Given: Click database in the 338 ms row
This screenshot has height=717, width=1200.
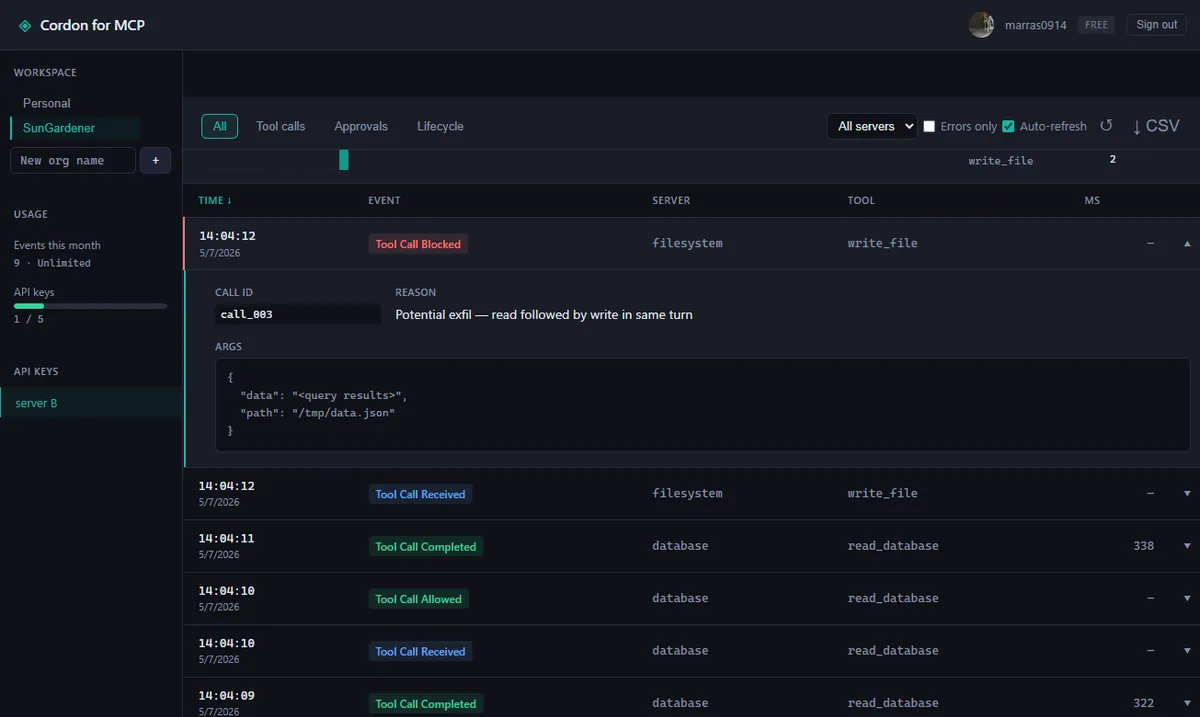Looking at the screenshot, I should click(680, 546).
